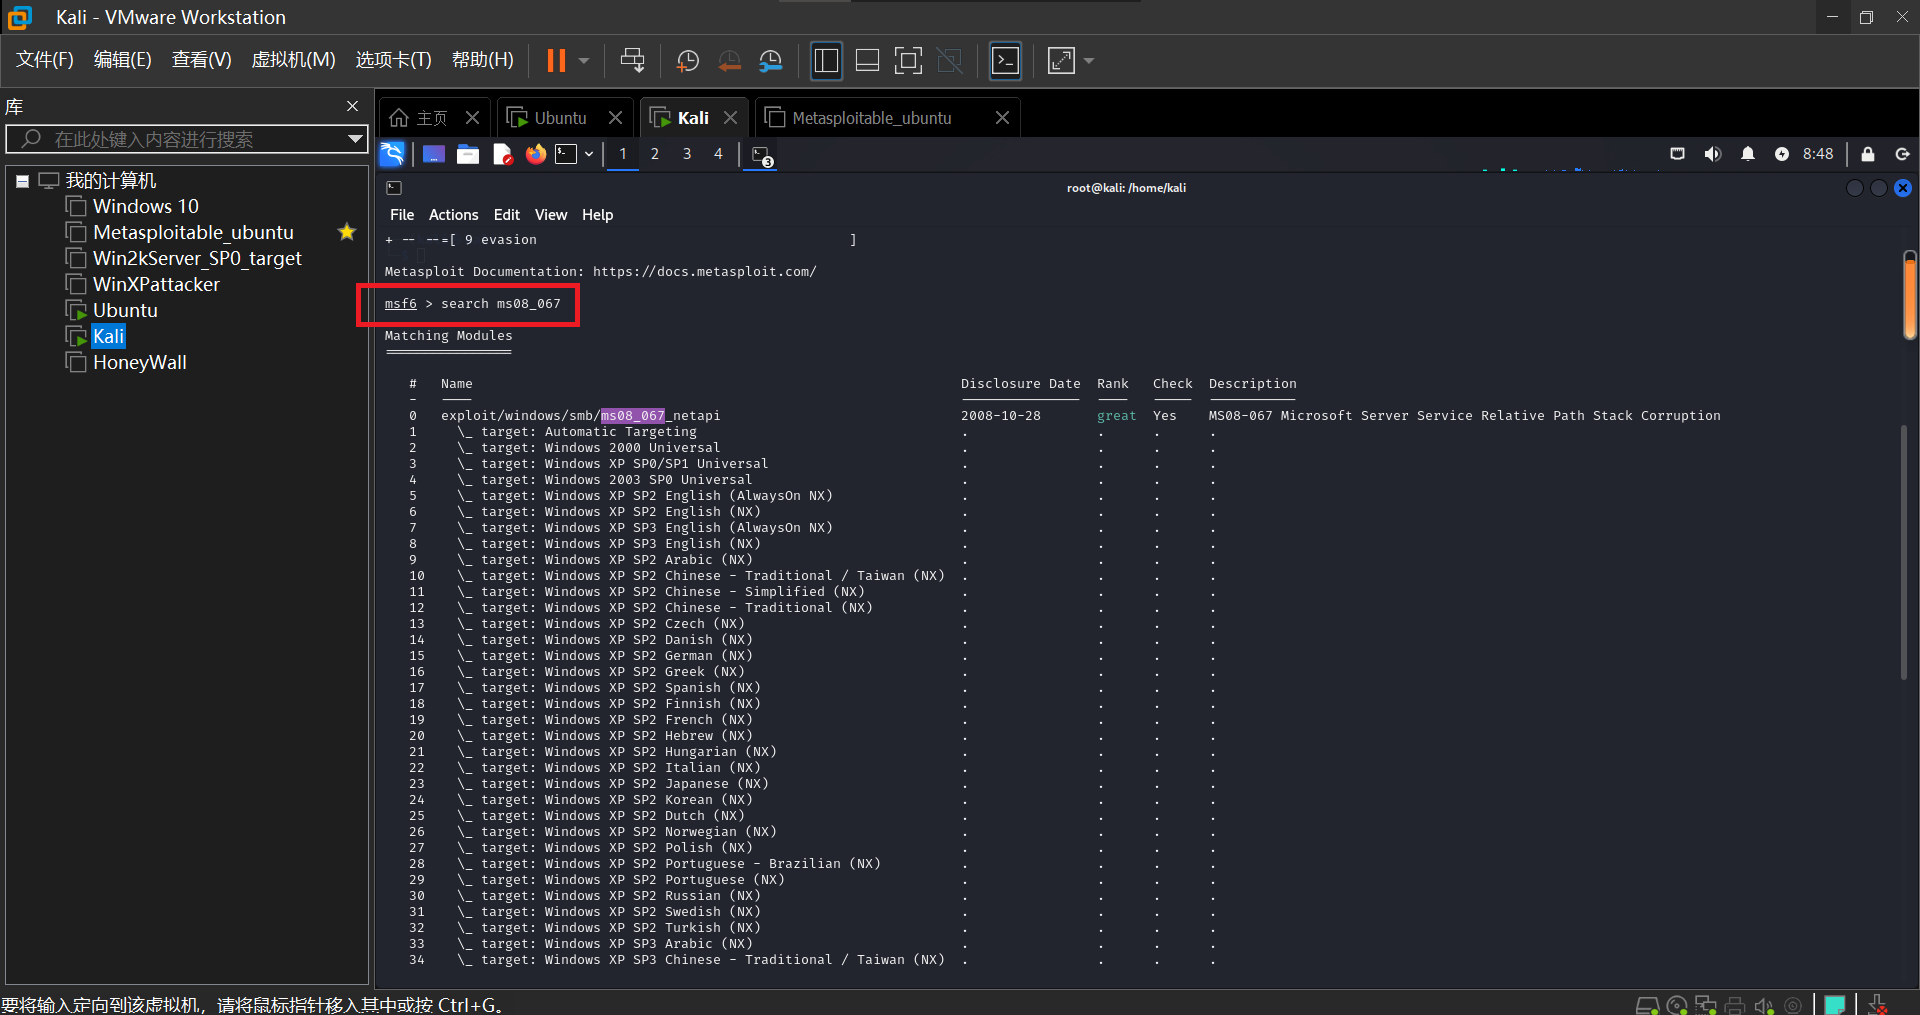1920x1015 pixels.
Task: Open the 虚拟机(M) menu
Action: (293, 60)
